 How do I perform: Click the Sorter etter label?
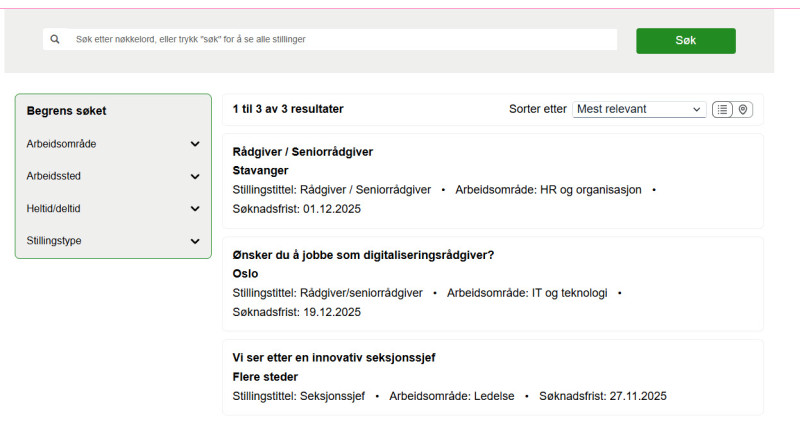[x=538, y=109]
